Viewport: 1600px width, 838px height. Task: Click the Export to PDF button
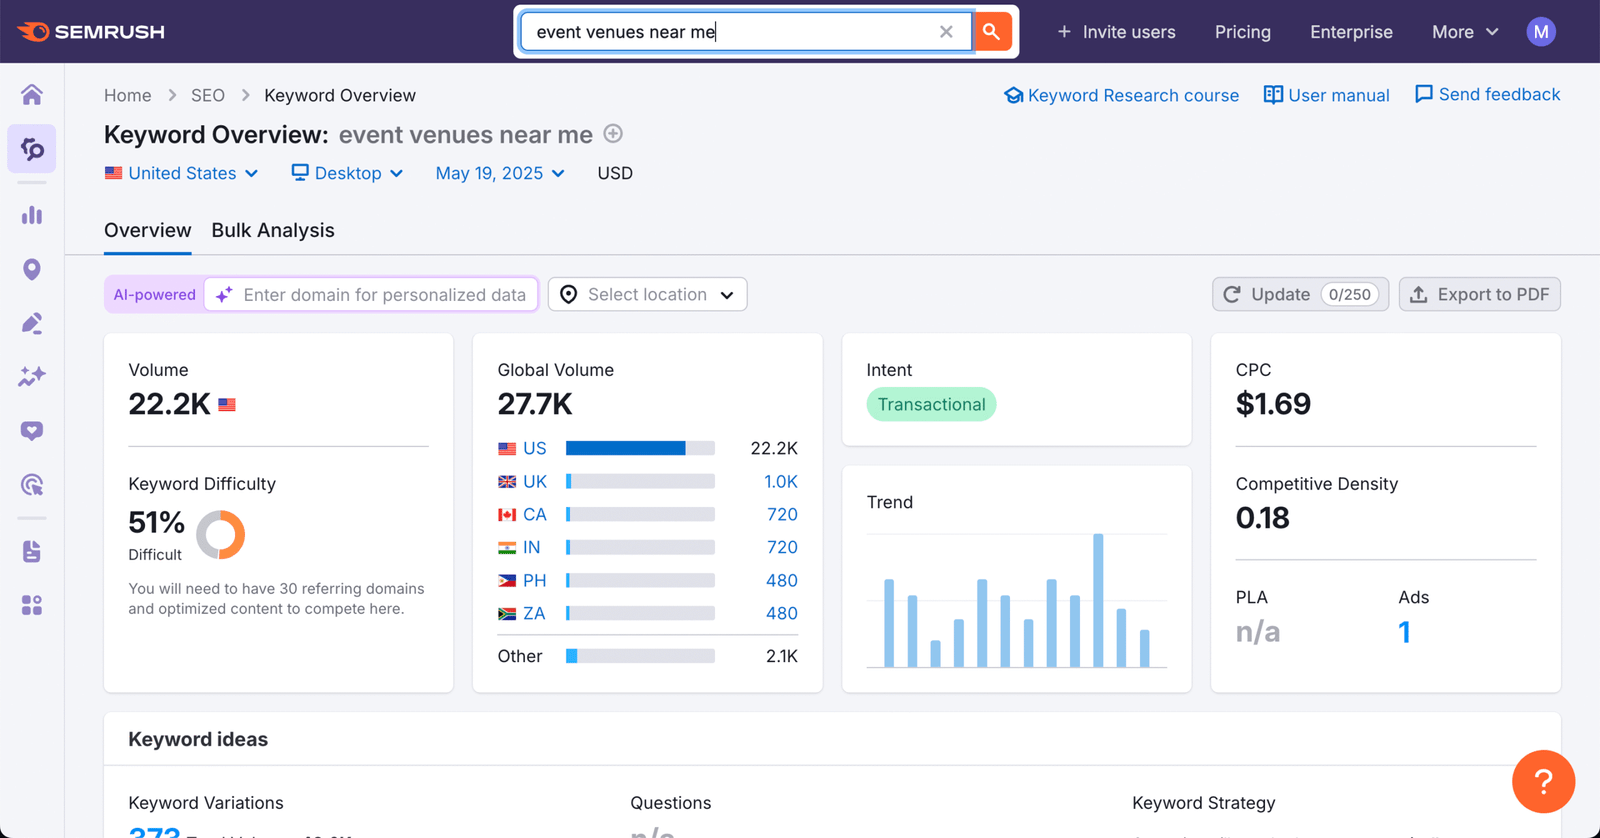point(1480,295)
